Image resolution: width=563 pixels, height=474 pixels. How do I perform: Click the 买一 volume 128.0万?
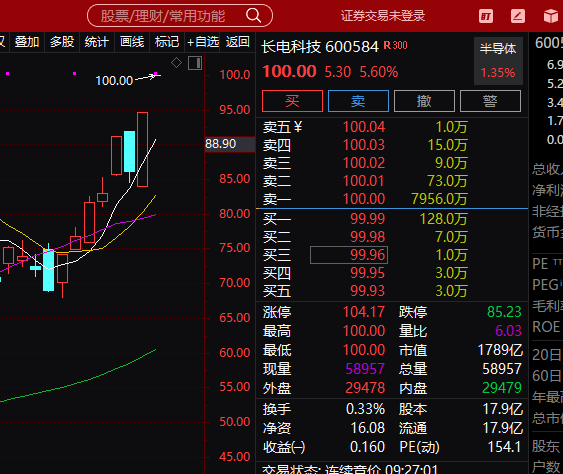[x=443, y=219]
